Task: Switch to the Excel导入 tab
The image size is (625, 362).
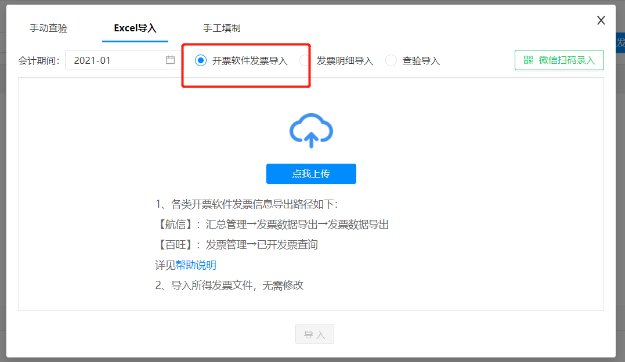Action: [x=135, y=28]
